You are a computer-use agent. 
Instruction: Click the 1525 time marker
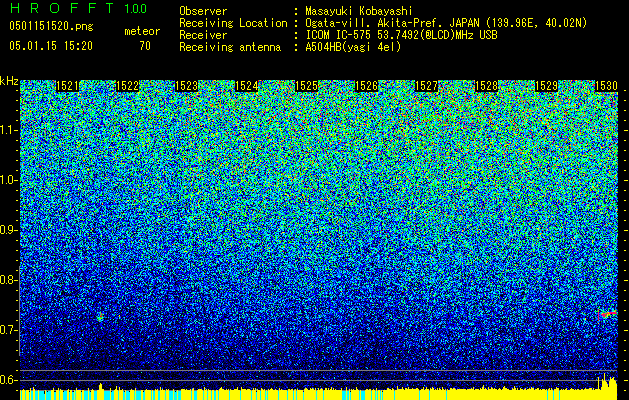306,86
